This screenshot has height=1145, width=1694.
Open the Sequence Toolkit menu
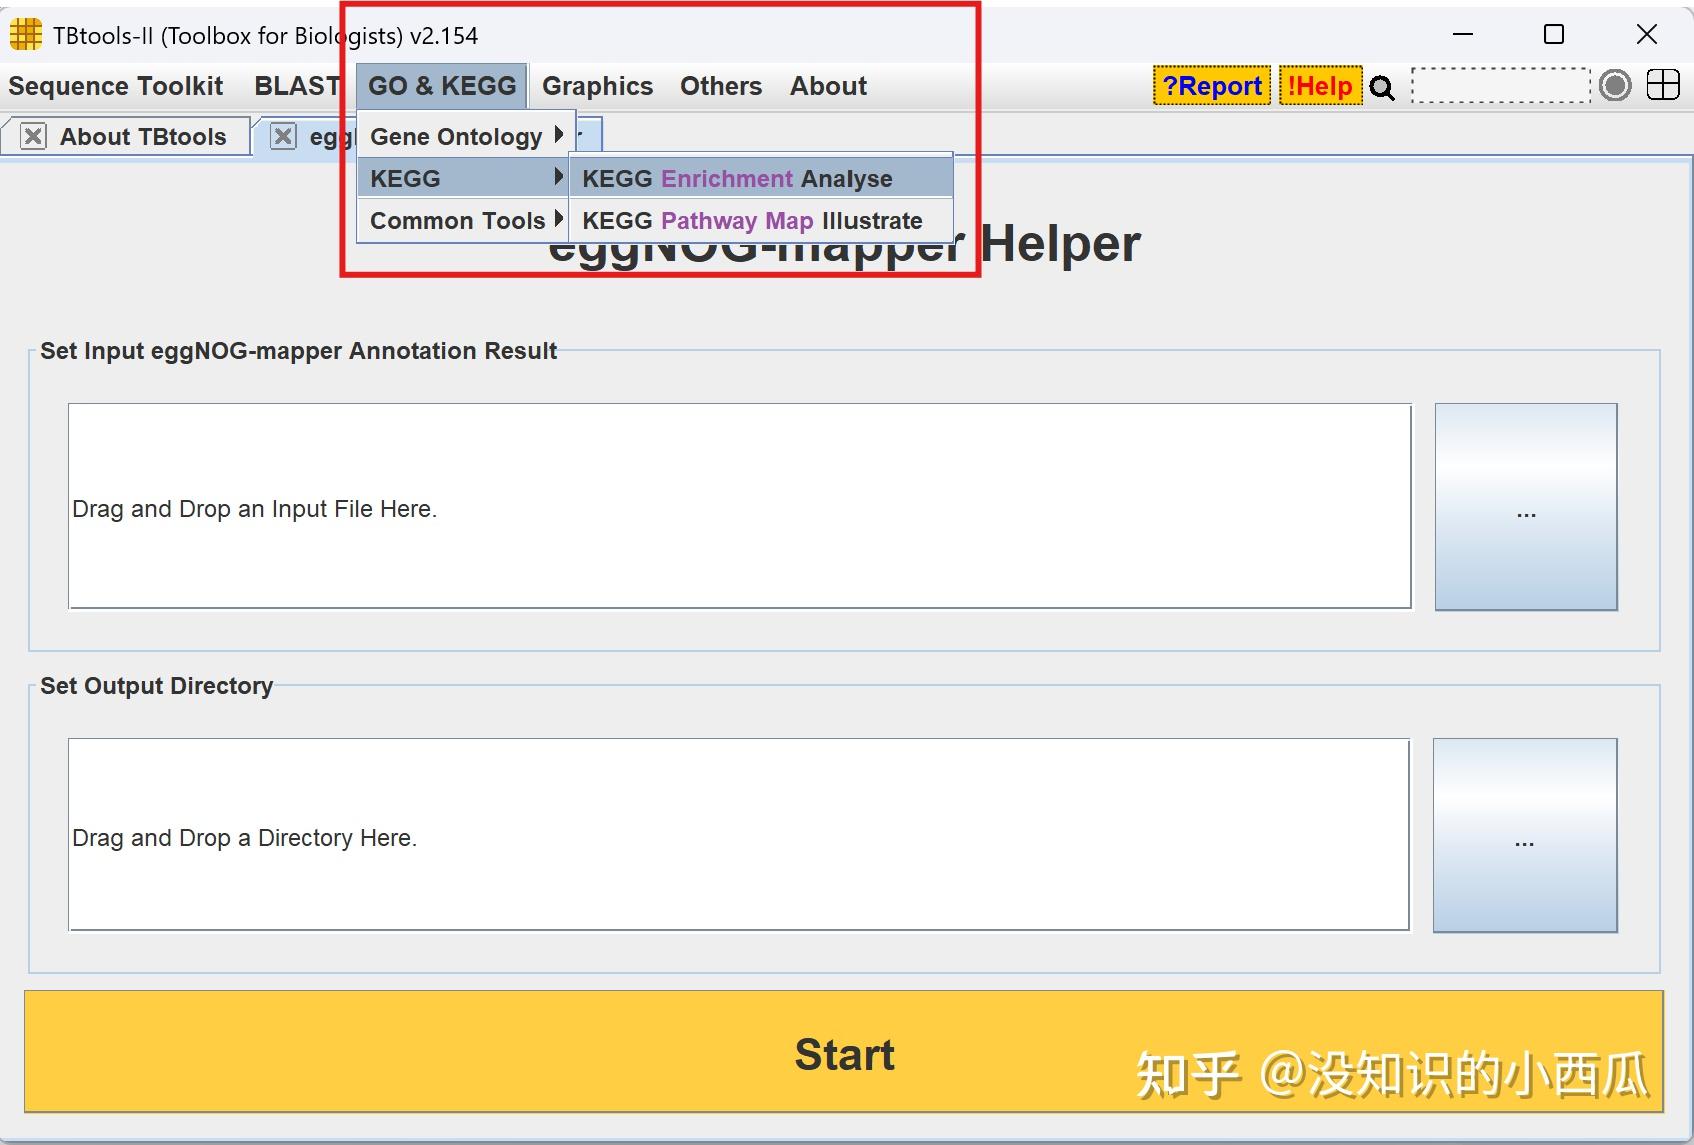tap(115, 86)
